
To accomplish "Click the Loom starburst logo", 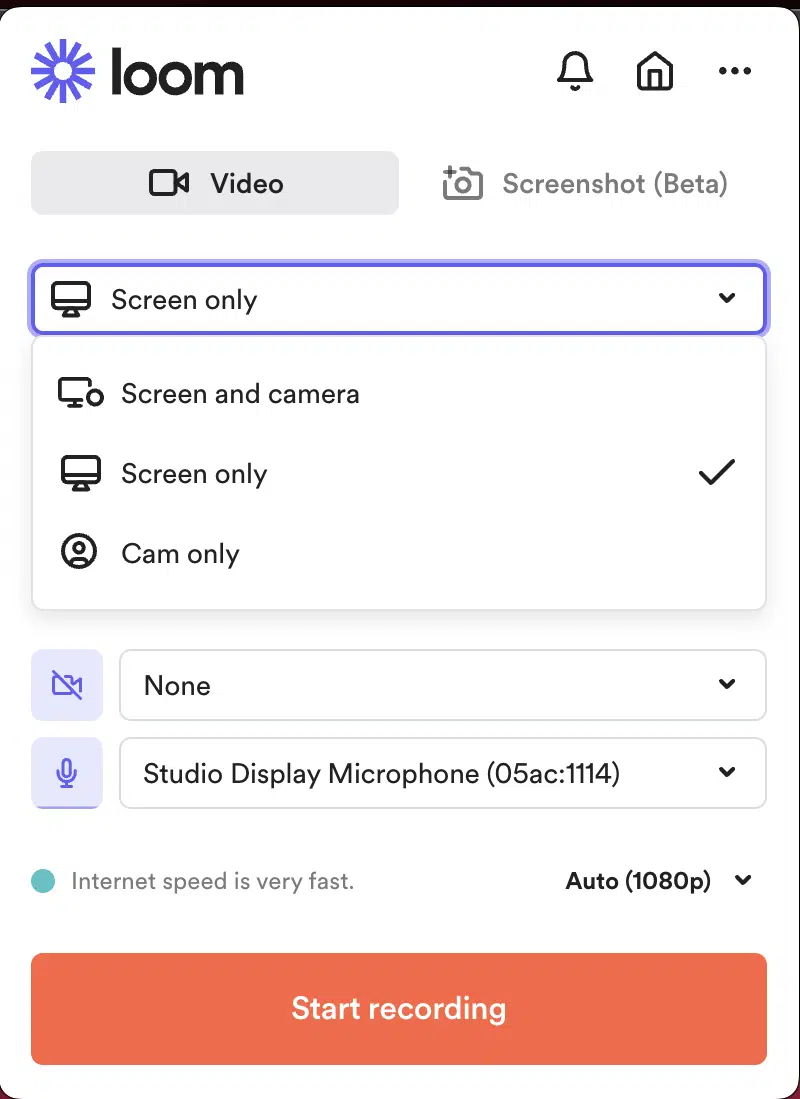I will [62, 71].
